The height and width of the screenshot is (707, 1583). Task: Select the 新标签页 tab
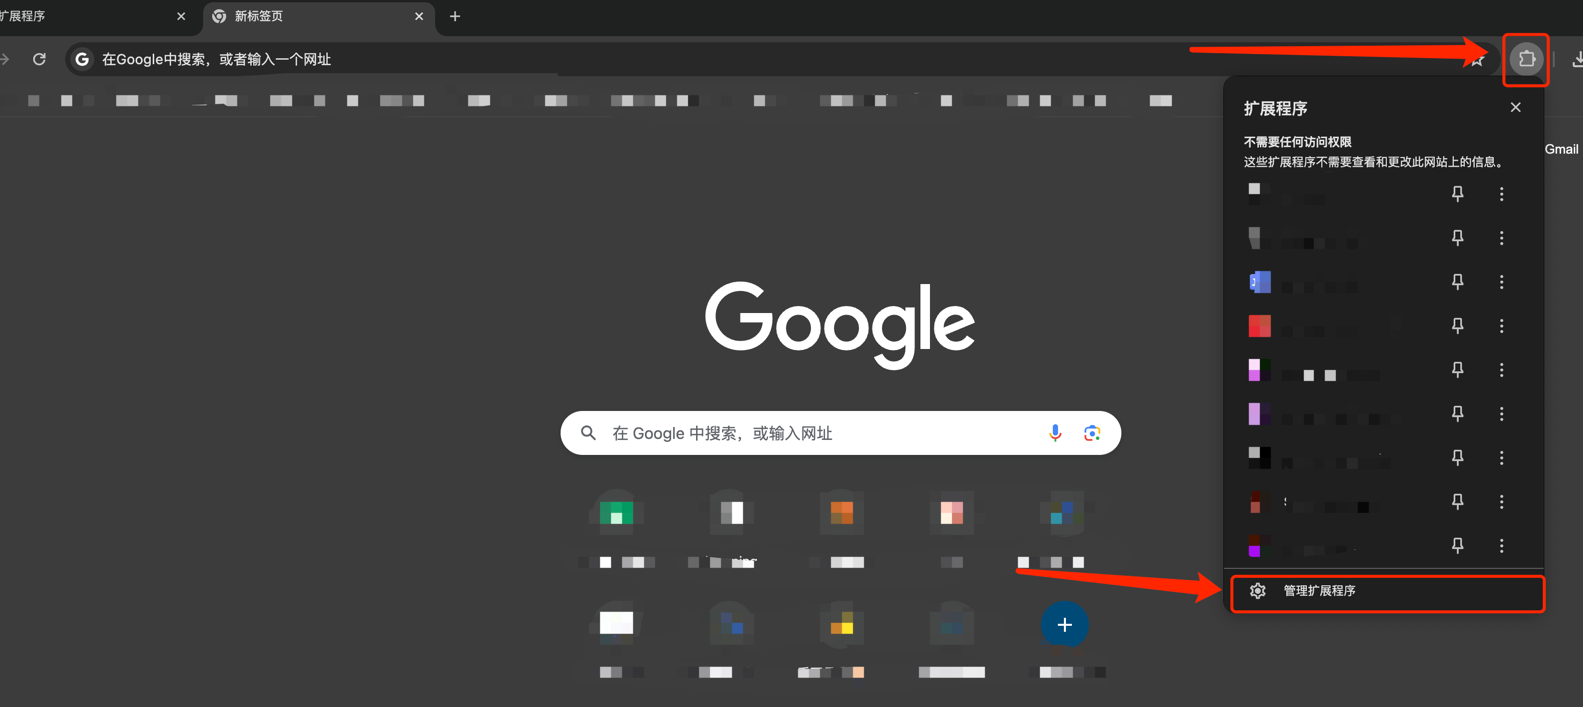coord(318,16)
